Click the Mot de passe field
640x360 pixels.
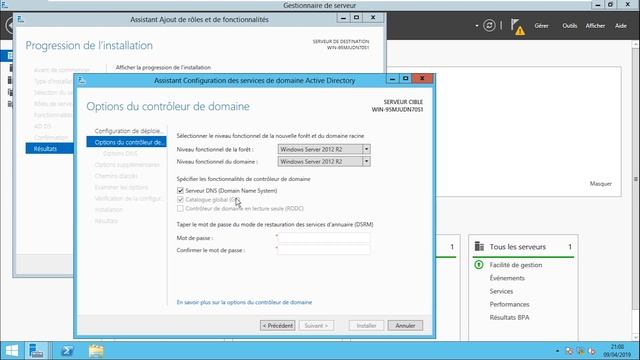click(x=324, y=238)
